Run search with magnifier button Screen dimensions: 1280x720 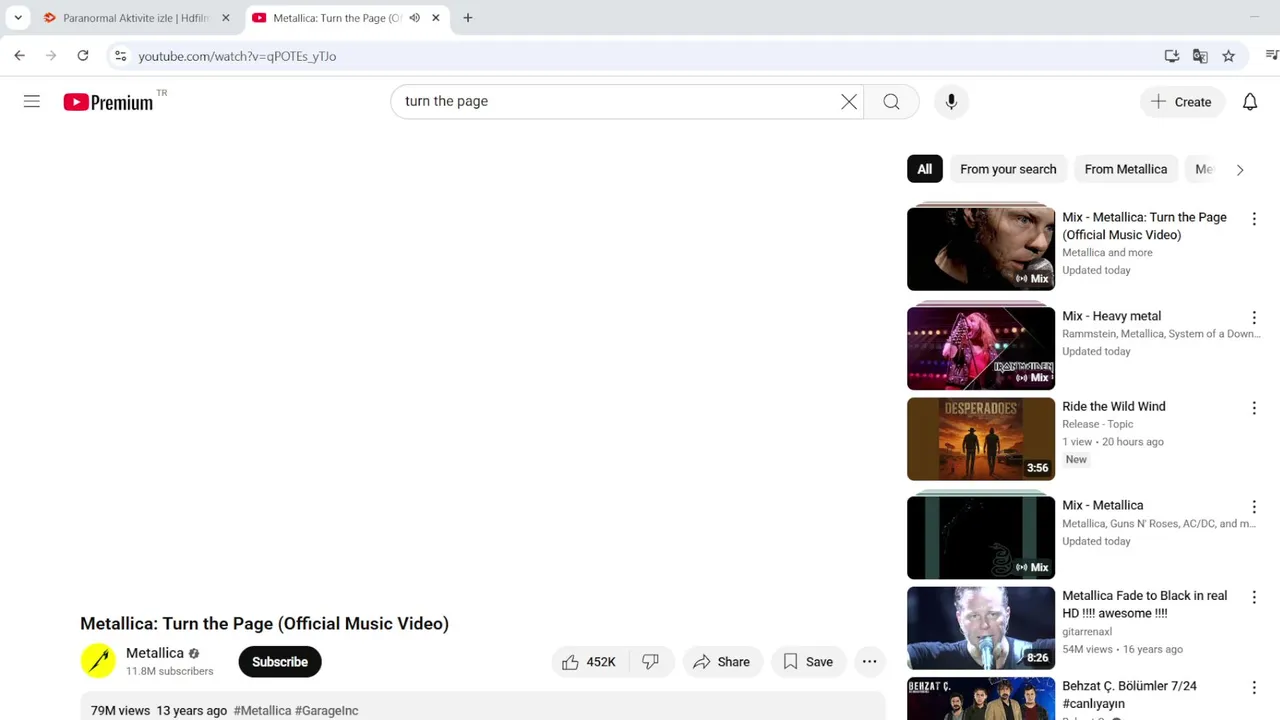point(891,101)
